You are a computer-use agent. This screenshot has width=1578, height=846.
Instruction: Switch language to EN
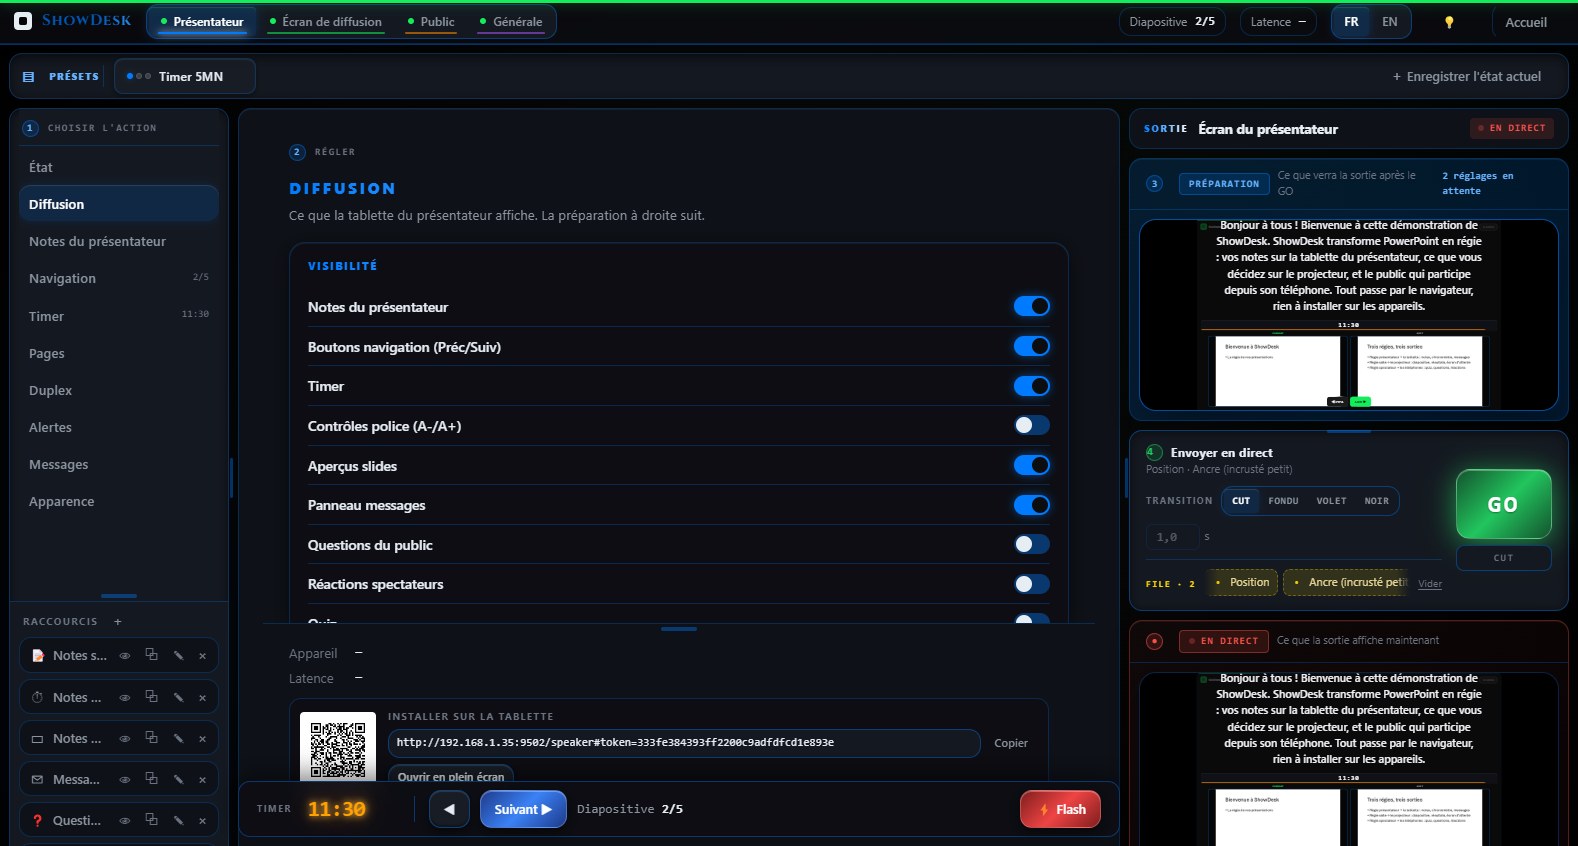(1390, 22)
